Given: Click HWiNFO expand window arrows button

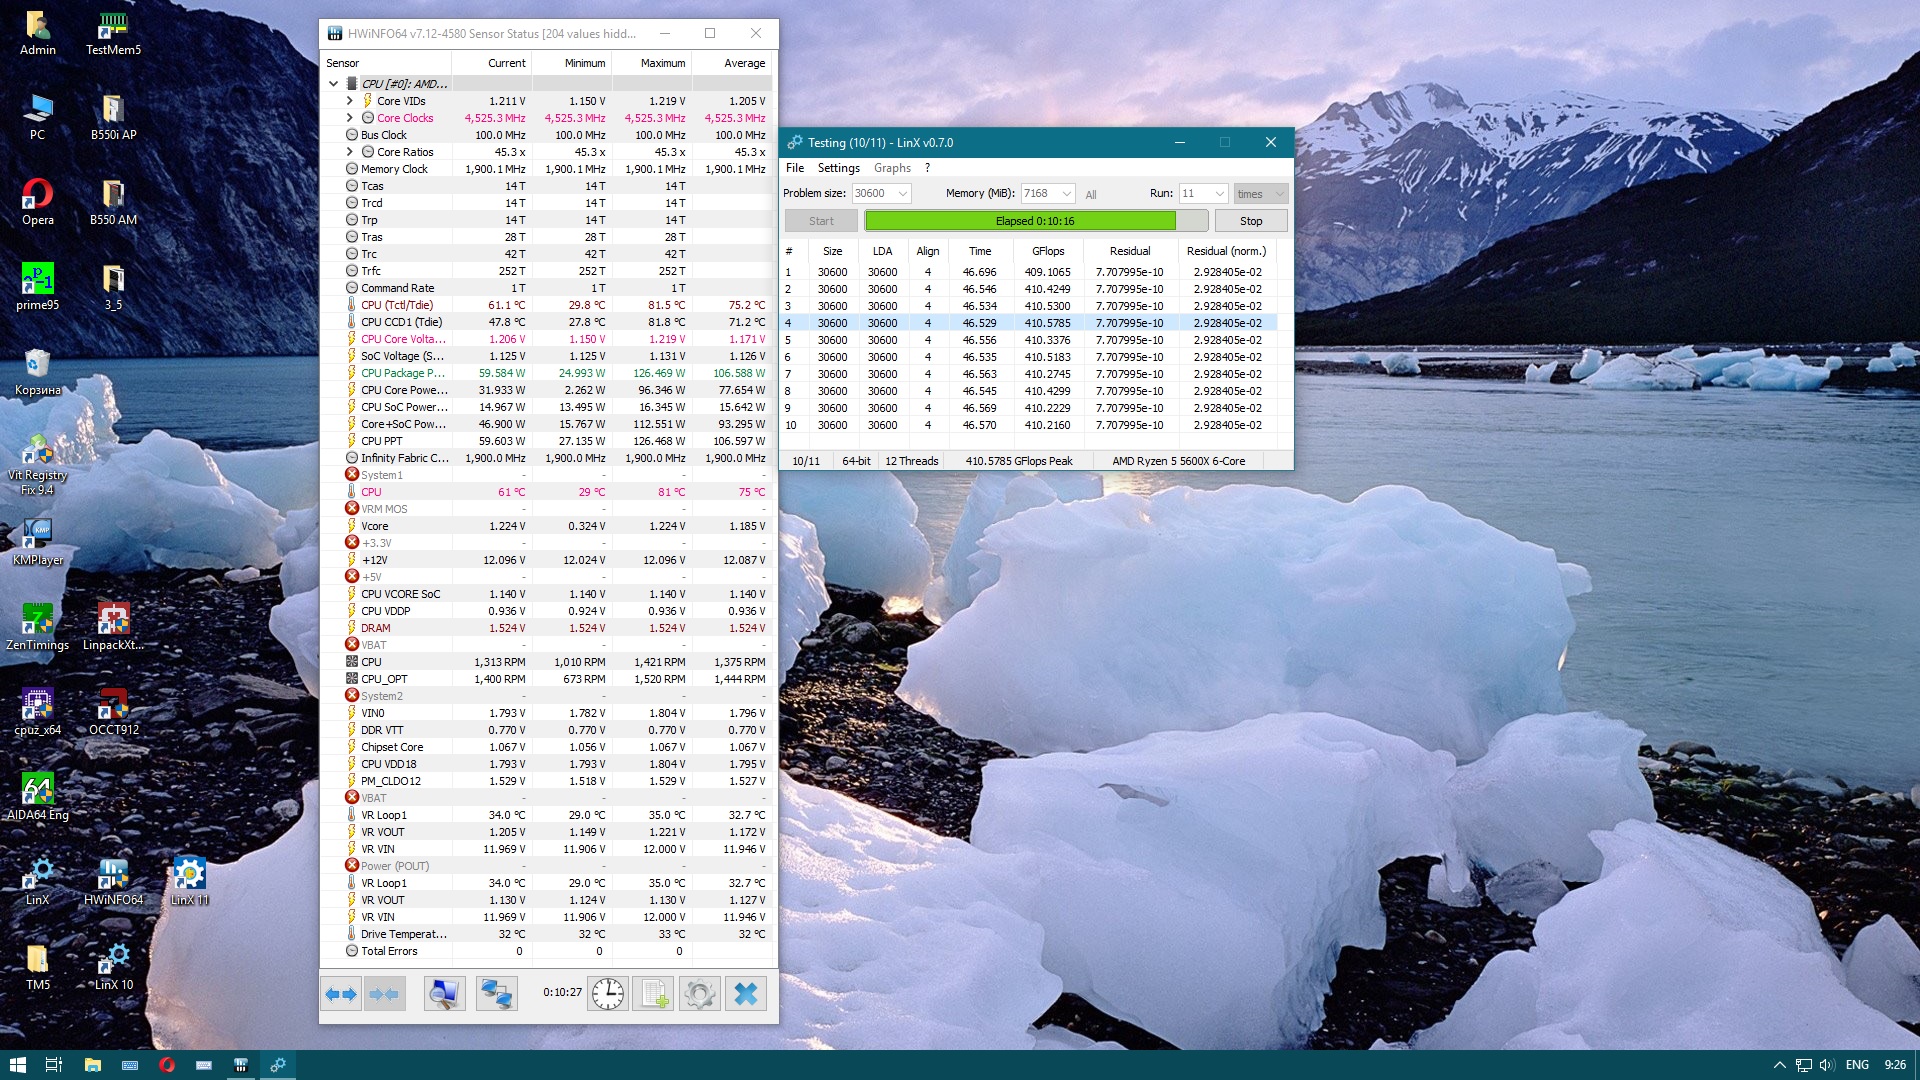Looking at the screenshot, I should click(x=341, y=994).
